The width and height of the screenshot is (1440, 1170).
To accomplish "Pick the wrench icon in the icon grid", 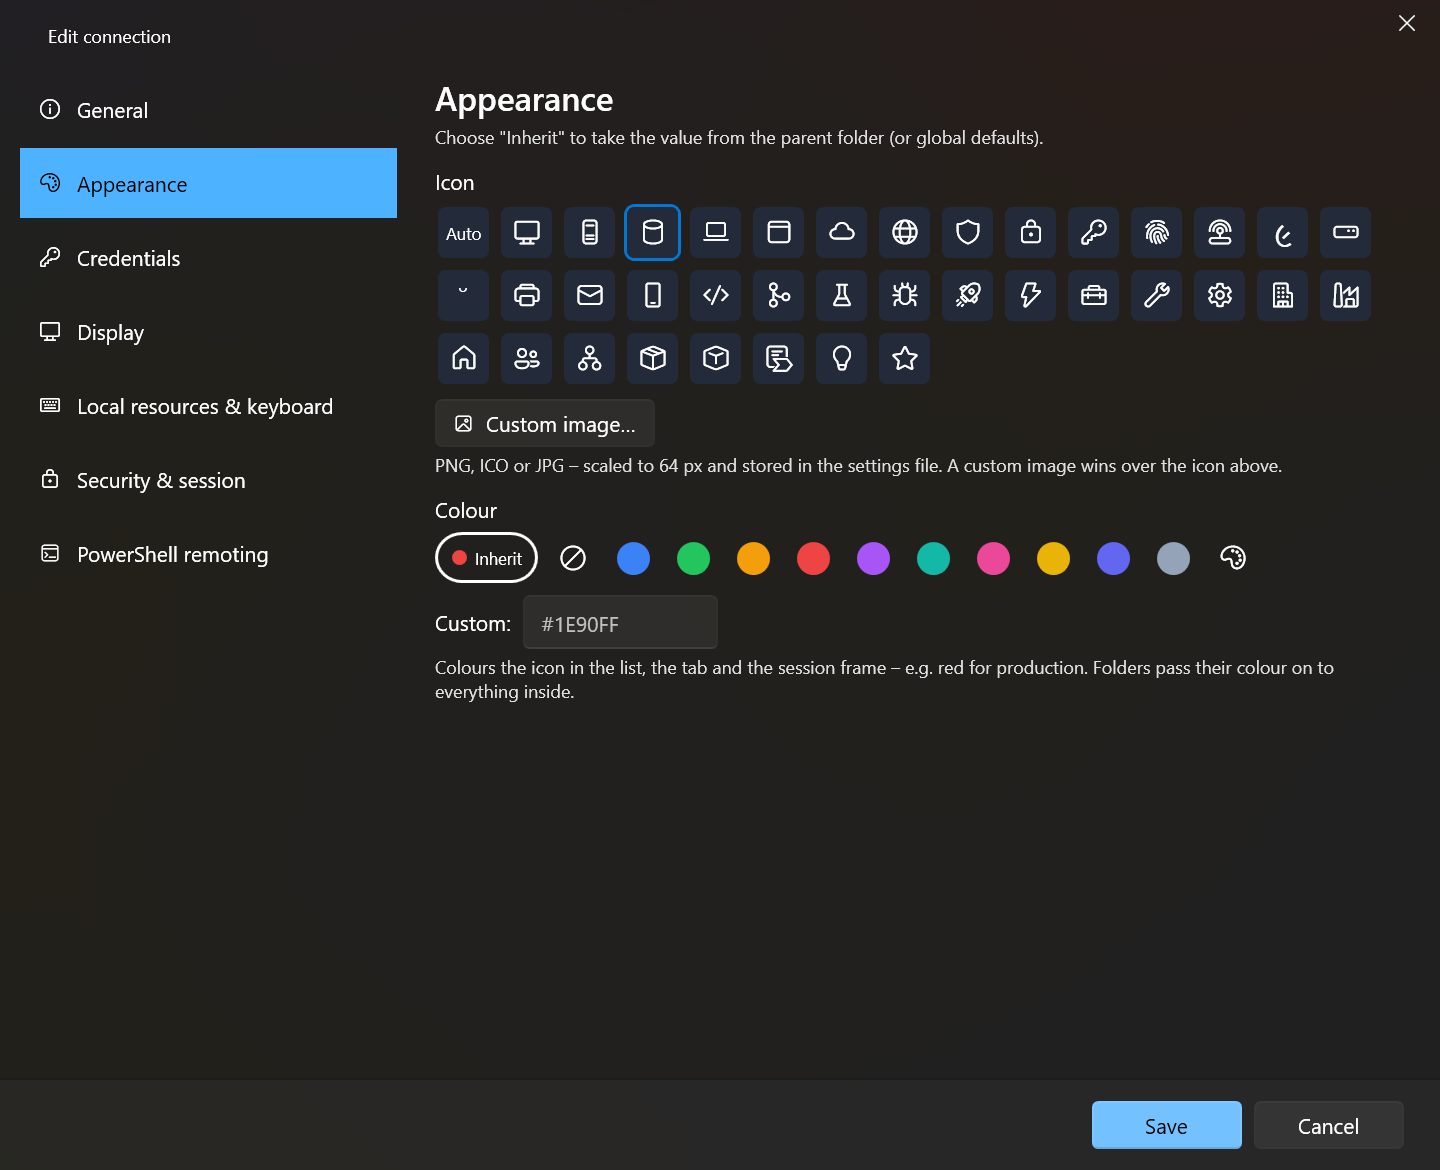I will pyautogui.click(x=1157, y=296).
